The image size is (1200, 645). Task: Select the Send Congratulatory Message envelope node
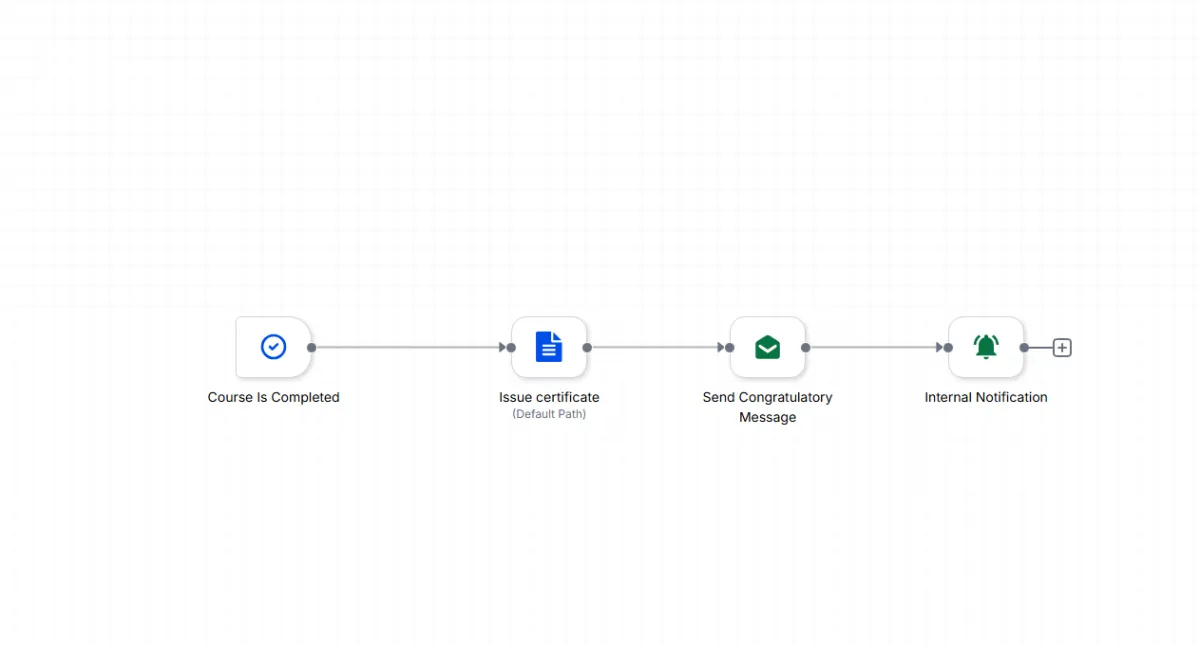point(767,347)
